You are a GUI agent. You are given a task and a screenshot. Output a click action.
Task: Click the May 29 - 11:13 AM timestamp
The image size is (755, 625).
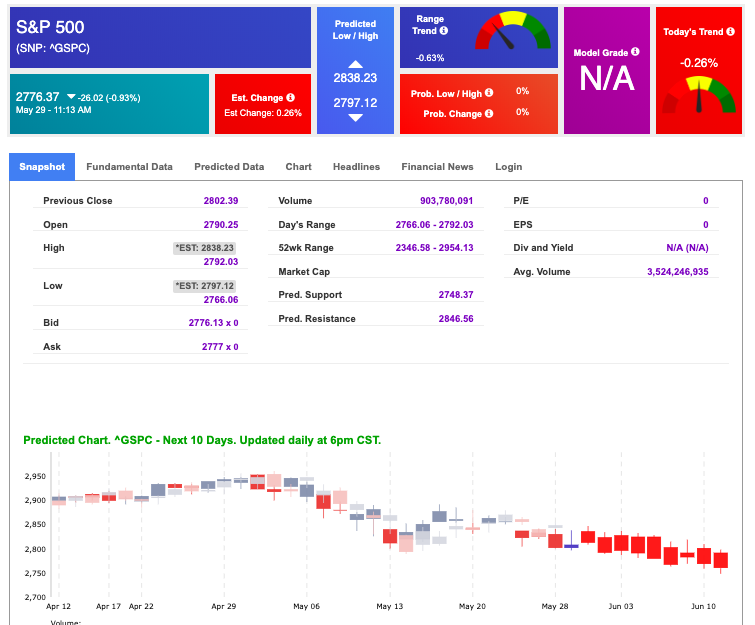[x=53, y=110]
